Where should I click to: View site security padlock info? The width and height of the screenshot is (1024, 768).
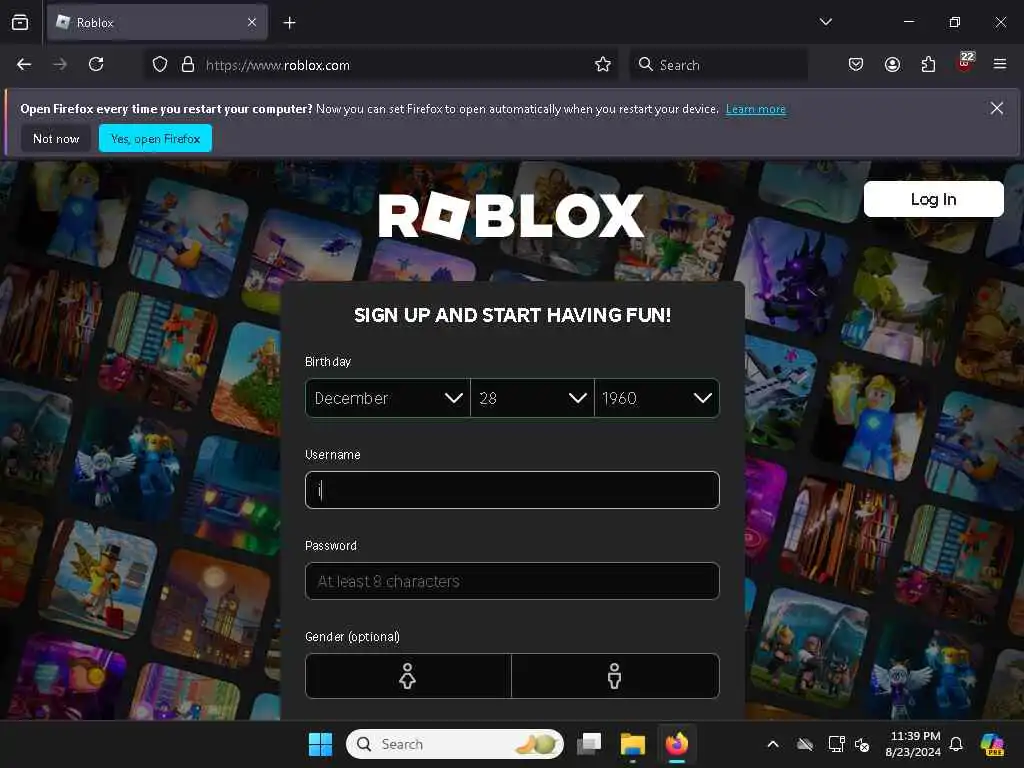point(188,65)
